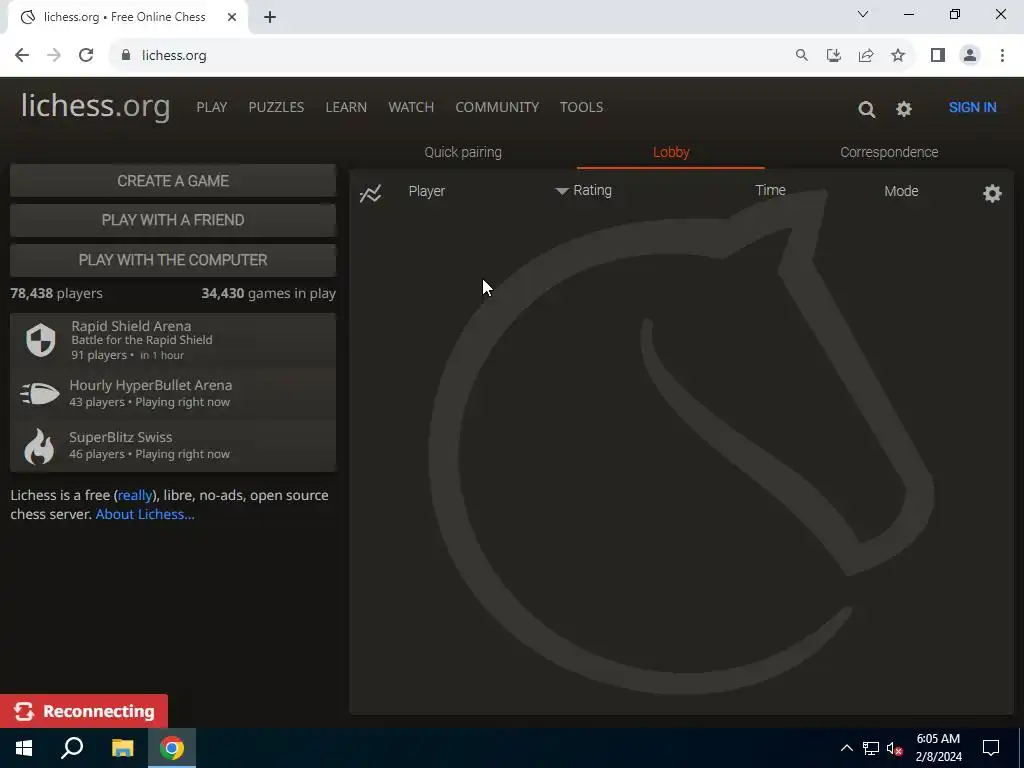Viewport: 1024px width, 768px height.
Task: Open Chrome tab search dropdown chevron
Action: coord(863,14)
